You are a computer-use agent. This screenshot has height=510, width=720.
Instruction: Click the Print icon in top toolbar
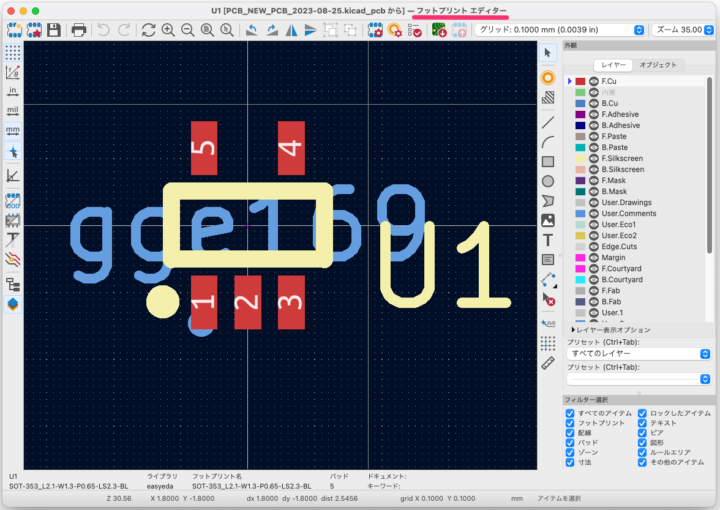click(x=78, y=30)
